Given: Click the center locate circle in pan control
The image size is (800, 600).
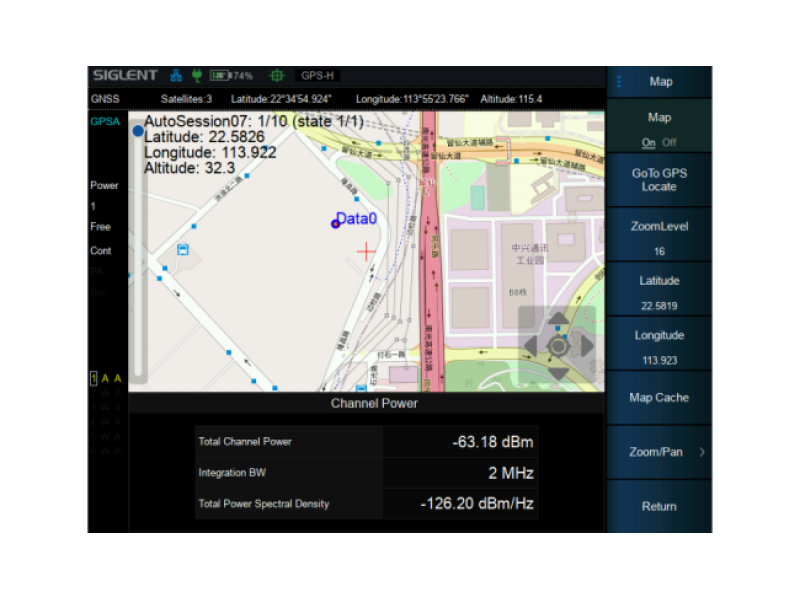Looking at the screenshot, I should click(558, 346).
